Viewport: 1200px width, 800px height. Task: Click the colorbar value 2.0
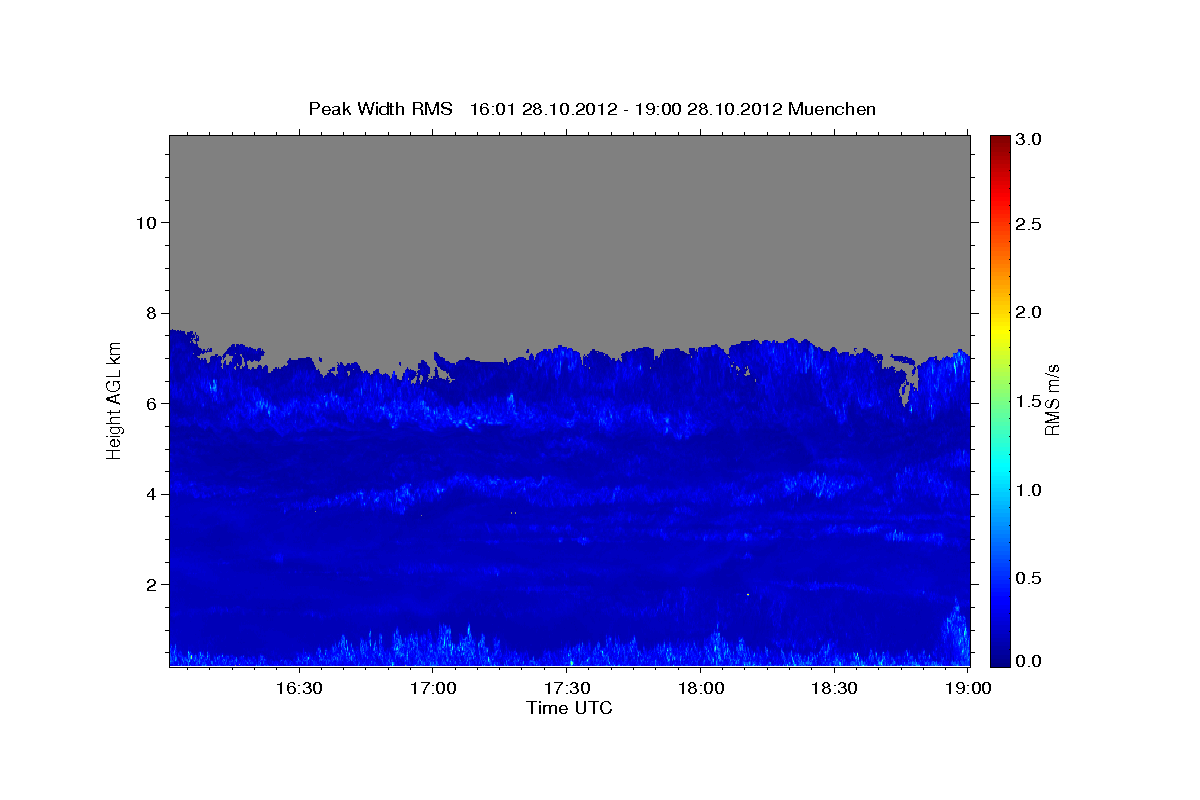point(1029,313)
